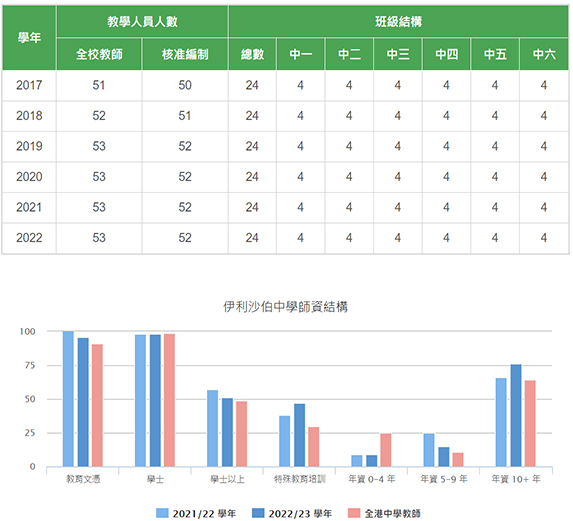Toggle the 全港中學教師 legend label
Screen dimensions: 573x521
pyautogui.click(x=392, y=513)
